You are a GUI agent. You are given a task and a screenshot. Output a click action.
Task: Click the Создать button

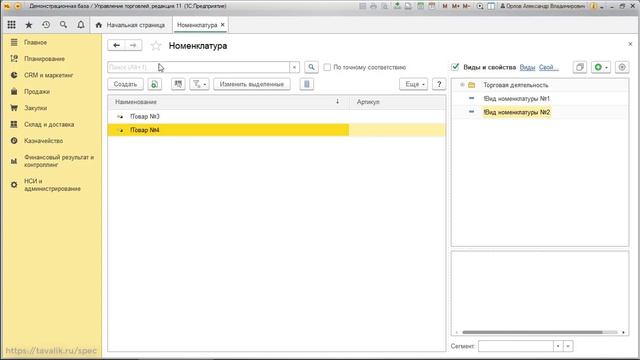125,84
